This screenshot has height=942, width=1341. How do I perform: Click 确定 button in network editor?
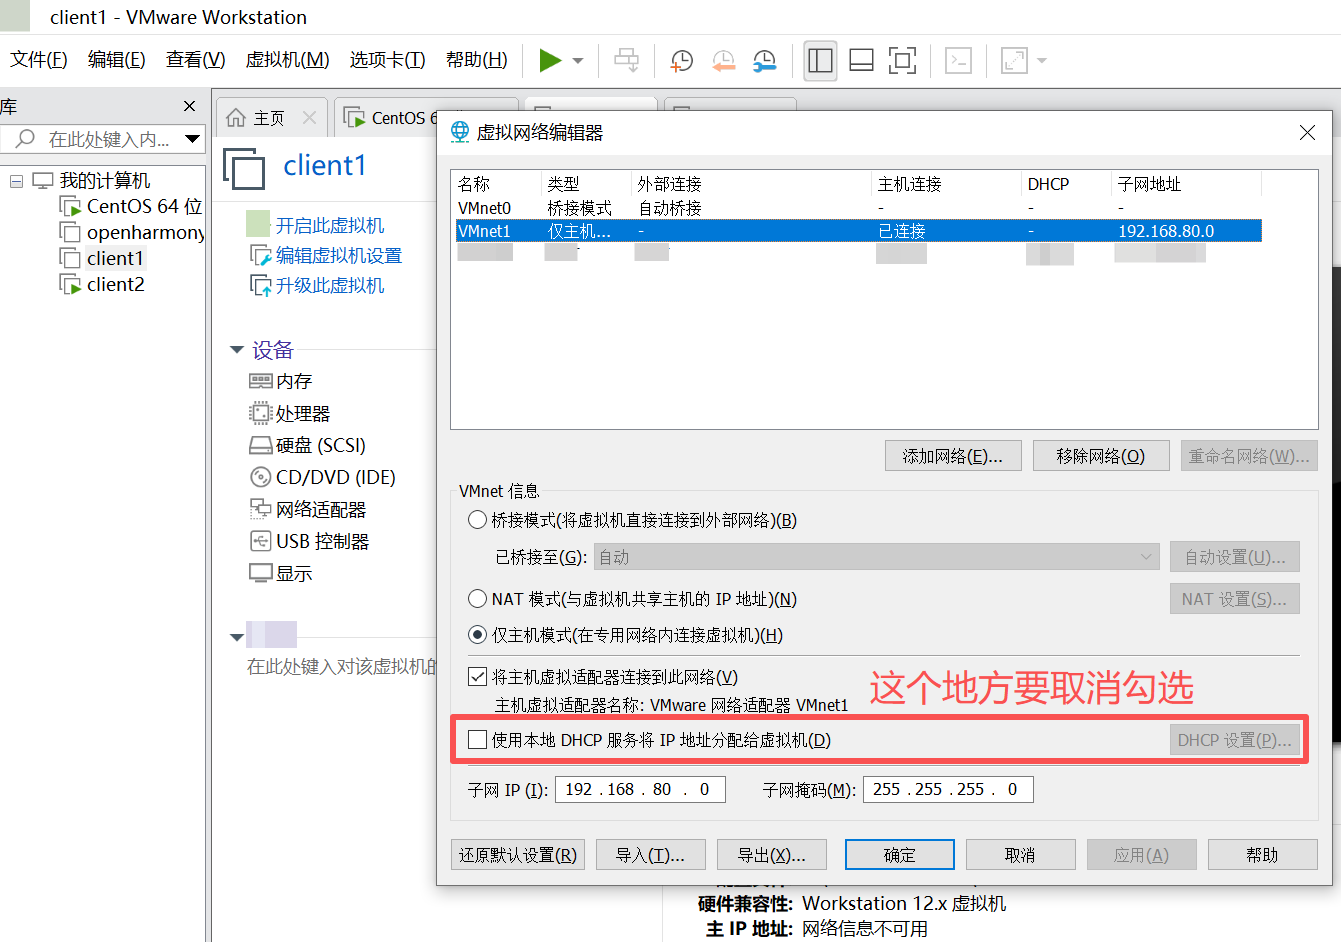(x=900, y=855)
